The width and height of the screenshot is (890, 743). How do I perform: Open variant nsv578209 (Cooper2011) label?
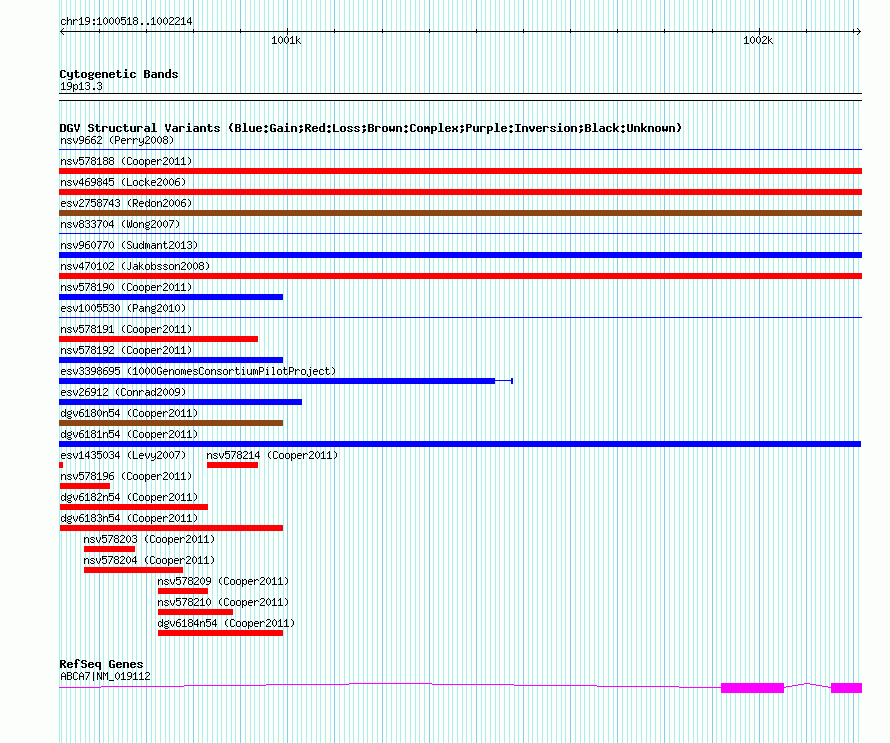coord(223,581)
